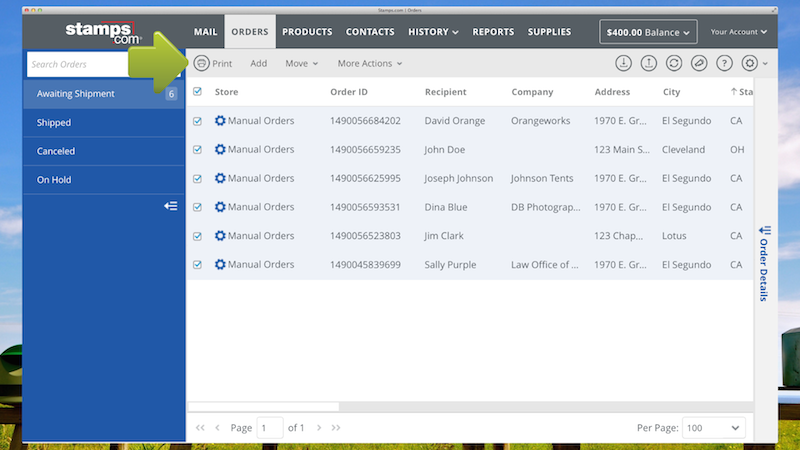Click the gear icon beside David Orange's order

tap(220, 121)
